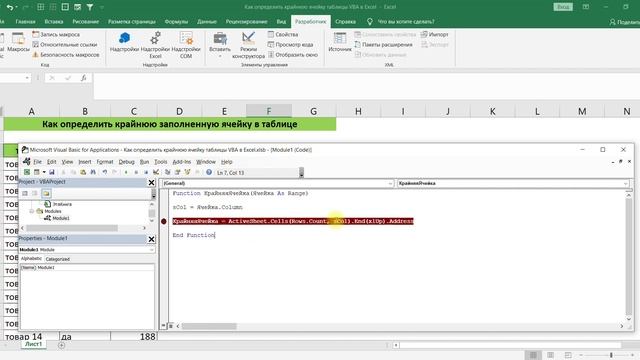Image resolution: width=640 pixels, height=360 pixels.
Task: Open the Вид ribbon tab
Action: pos(281,22)
